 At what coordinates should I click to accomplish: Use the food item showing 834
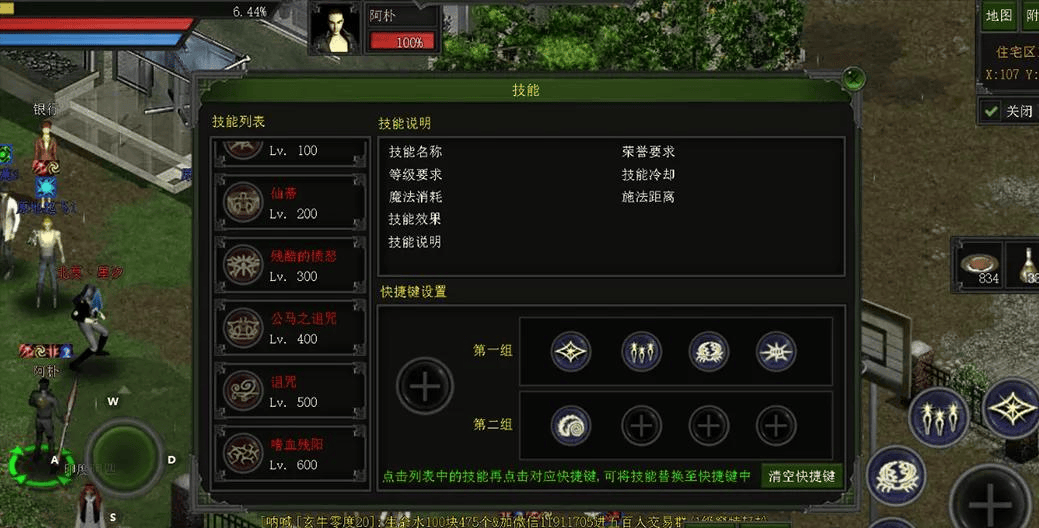pos(978,264)
